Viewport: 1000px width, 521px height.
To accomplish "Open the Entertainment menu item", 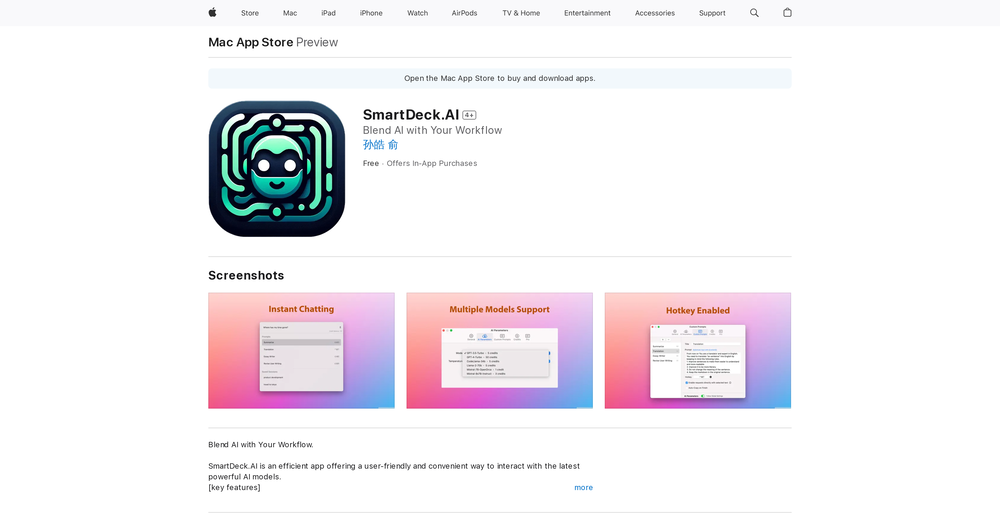I will (x=587, y=13).
